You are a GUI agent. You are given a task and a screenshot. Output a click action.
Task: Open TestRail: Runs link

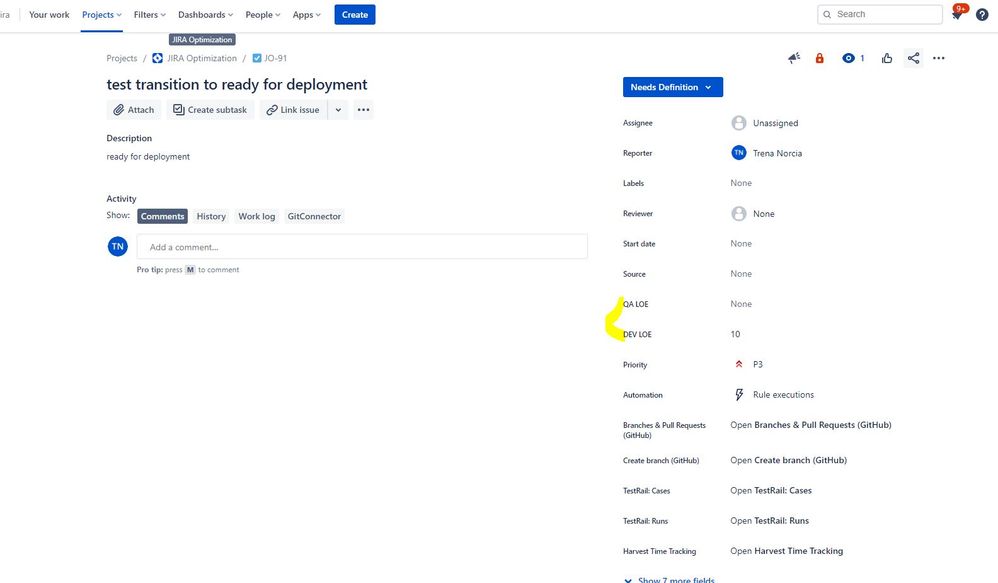[x=770, y=521]
